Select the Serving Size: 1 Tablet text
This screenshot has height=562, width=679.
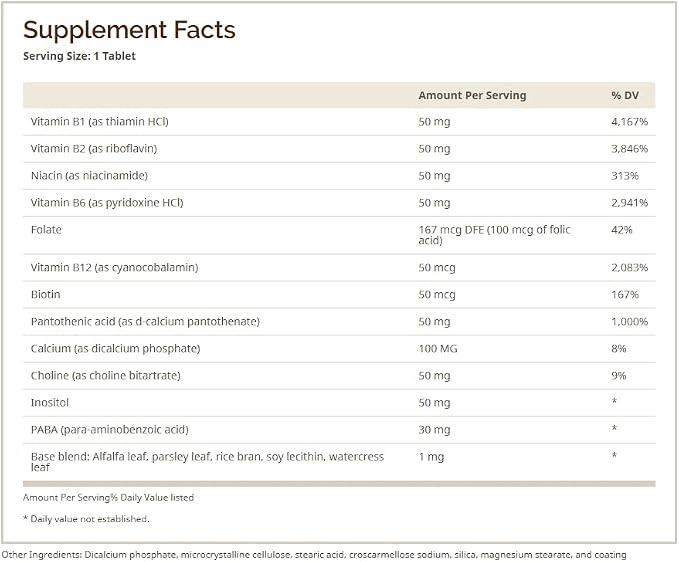coord(79,56)
